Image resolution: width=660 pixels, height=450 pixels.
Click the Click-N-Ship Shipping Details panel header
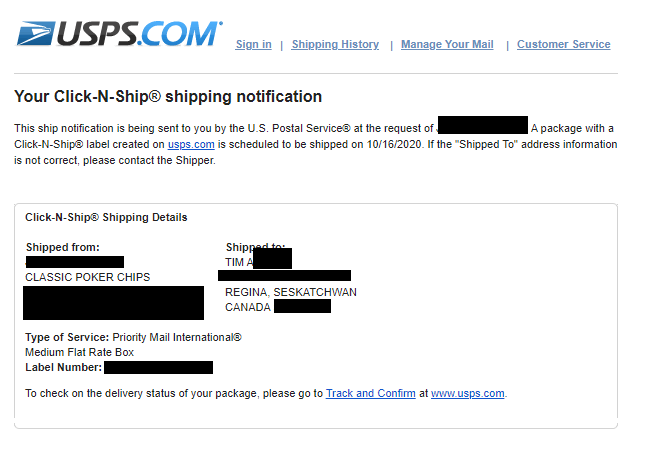106,217
